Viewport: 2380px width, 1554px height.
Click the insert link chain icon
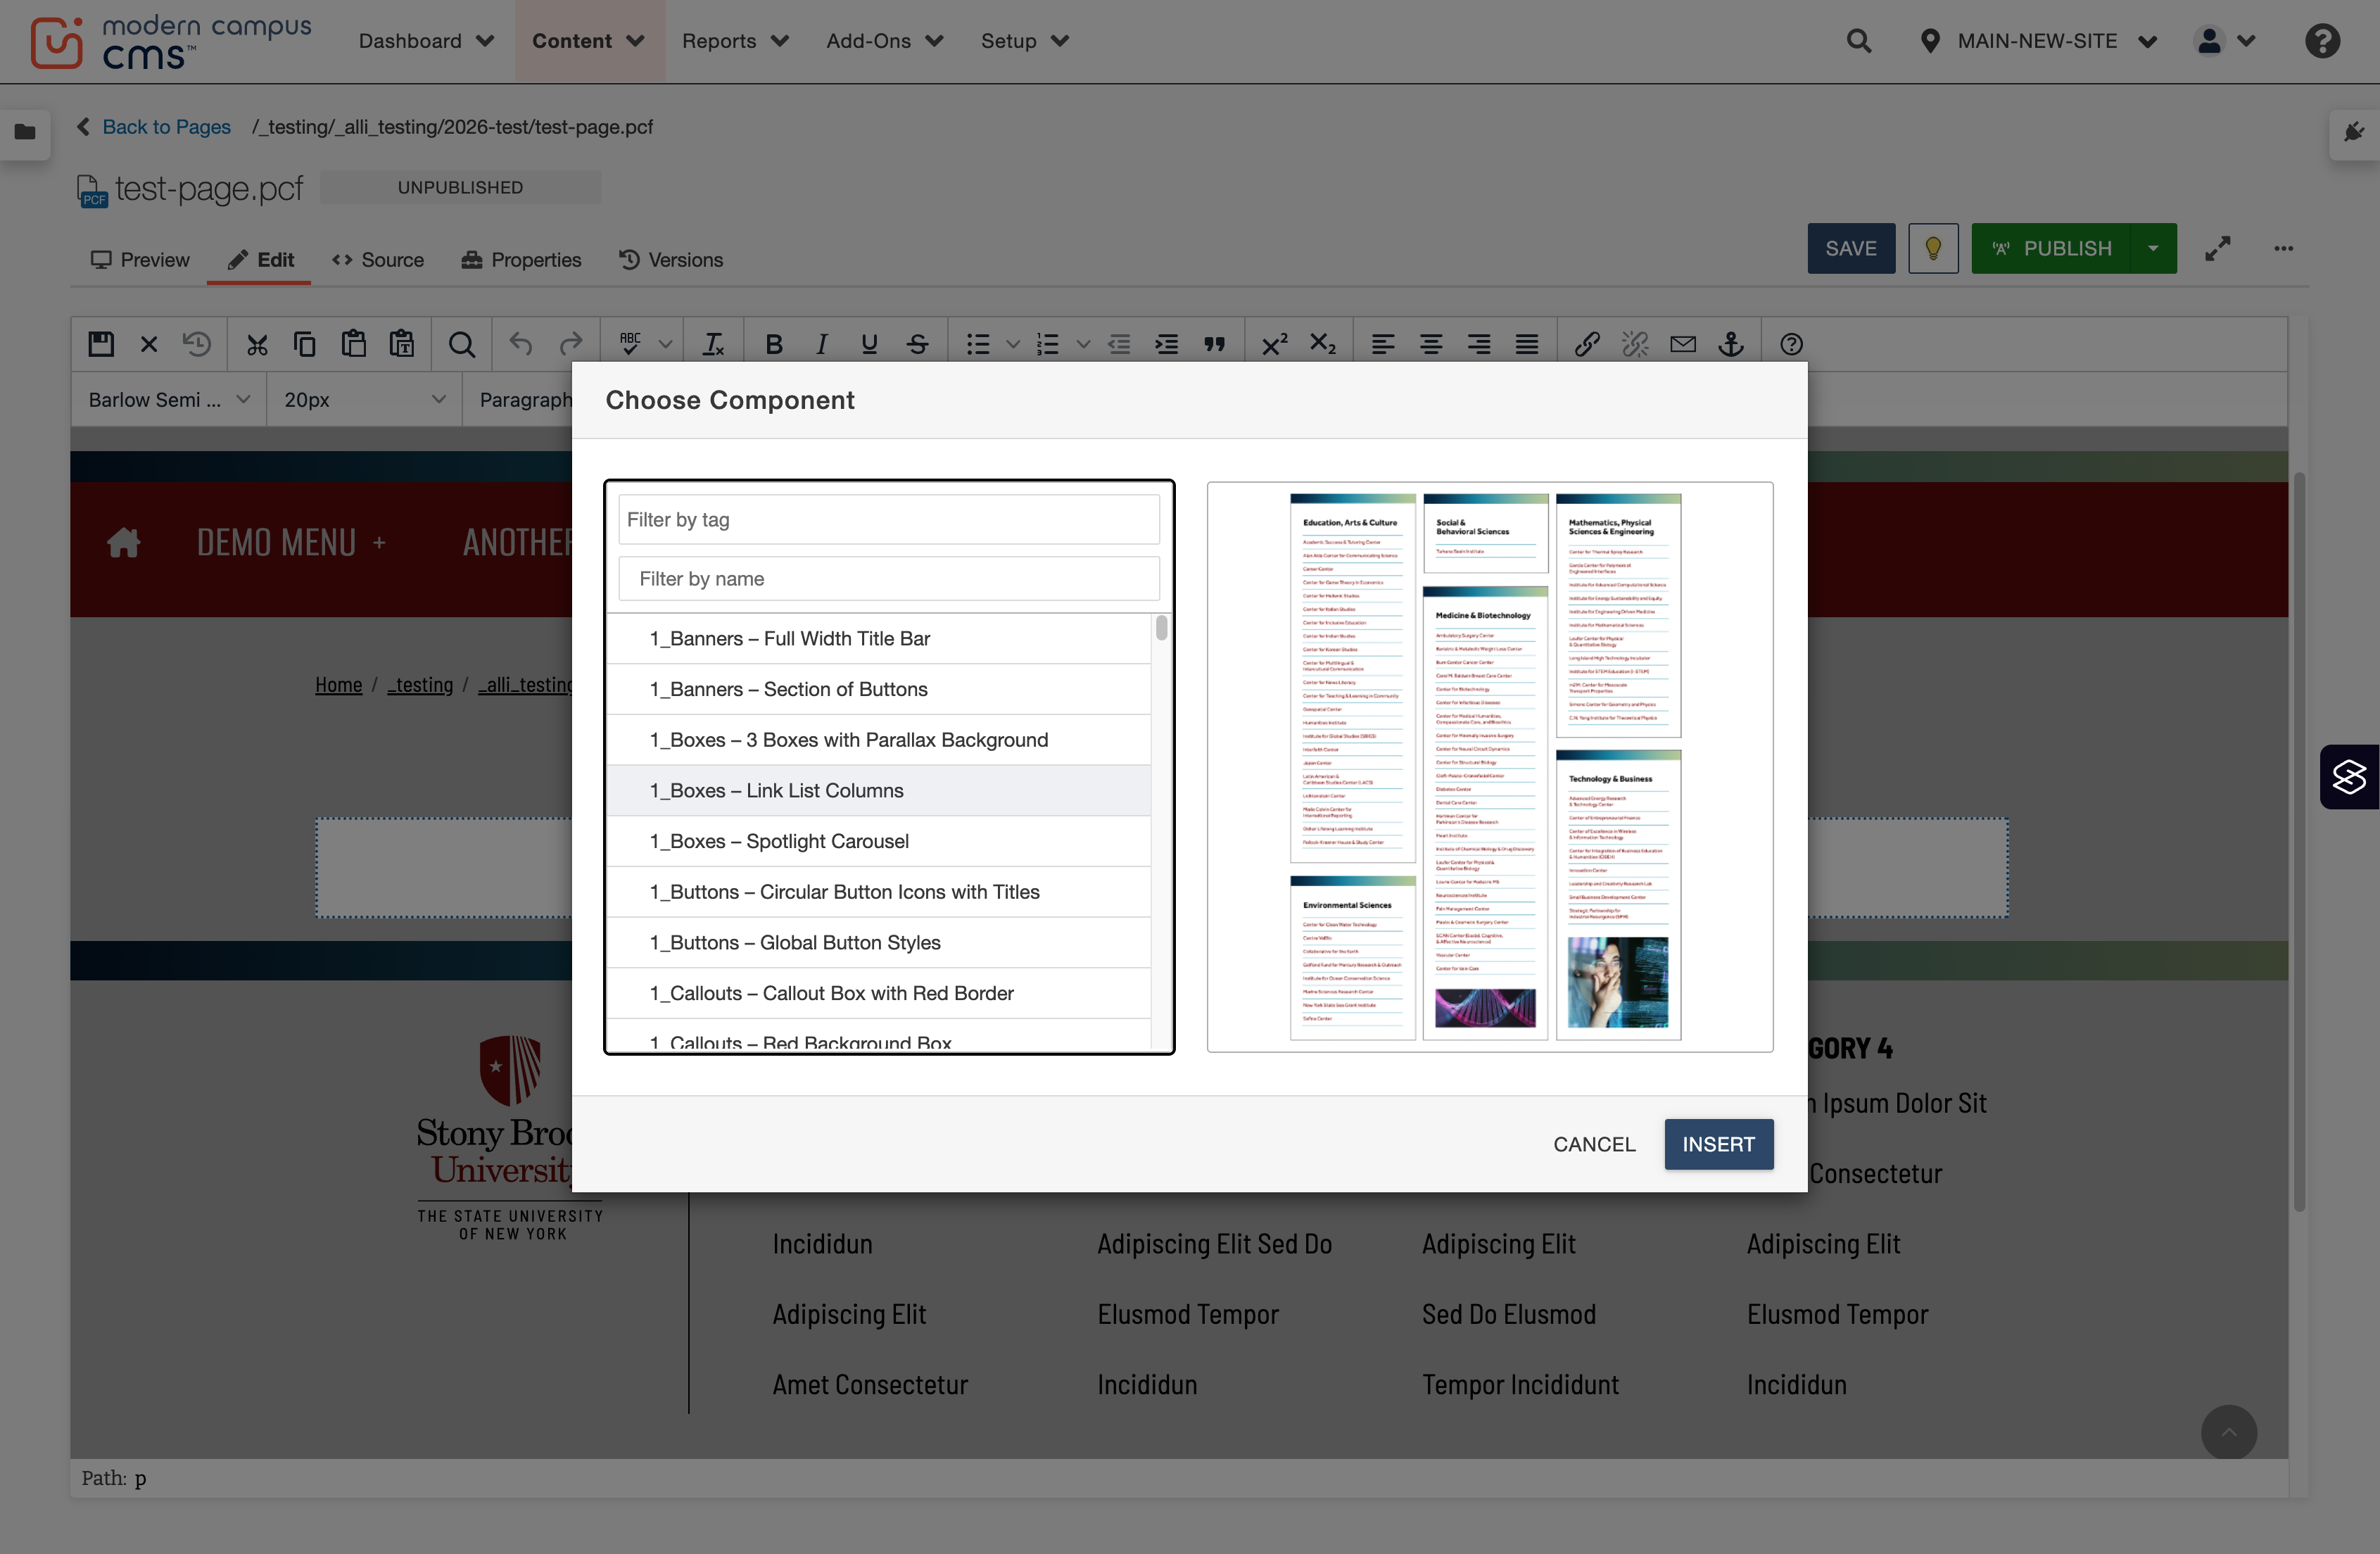click(1587, 344)
